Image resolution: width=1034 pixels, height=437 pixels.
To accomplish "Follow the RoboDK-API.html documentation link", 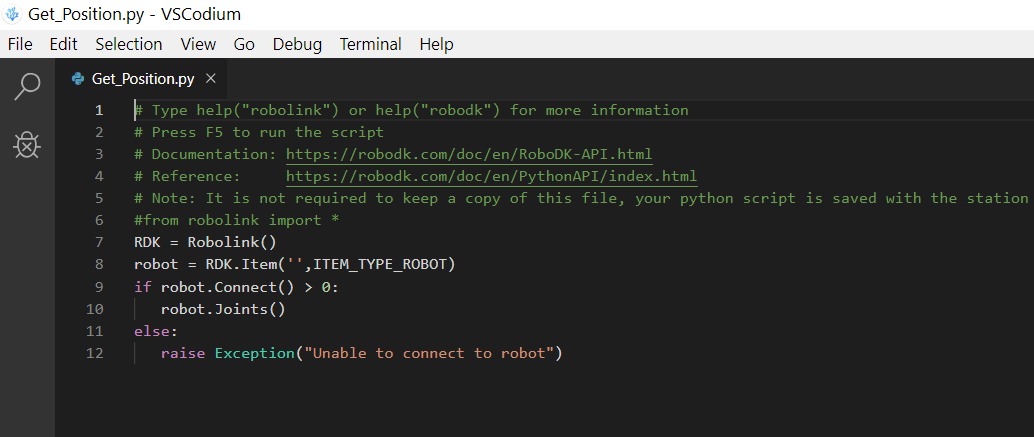I will pyautogui.click(x=468, y=154).
